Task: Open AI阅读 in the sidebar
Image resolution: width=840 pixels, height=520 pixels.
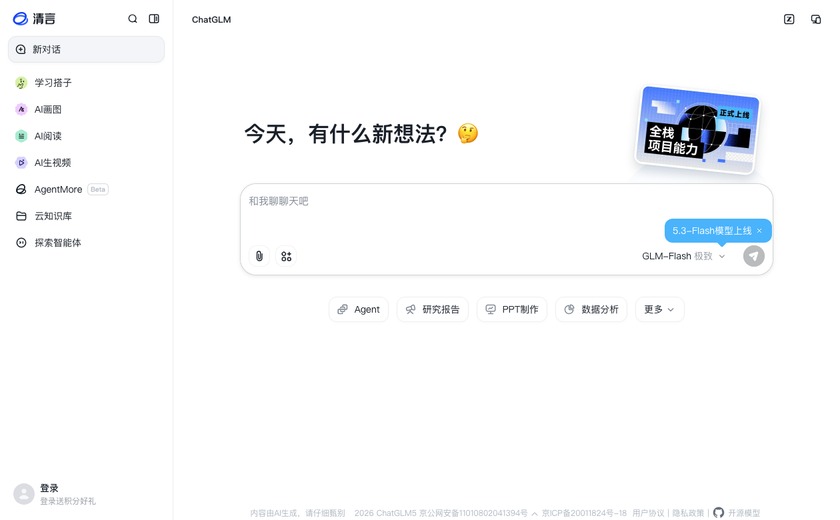Action: tap(86, 136)
